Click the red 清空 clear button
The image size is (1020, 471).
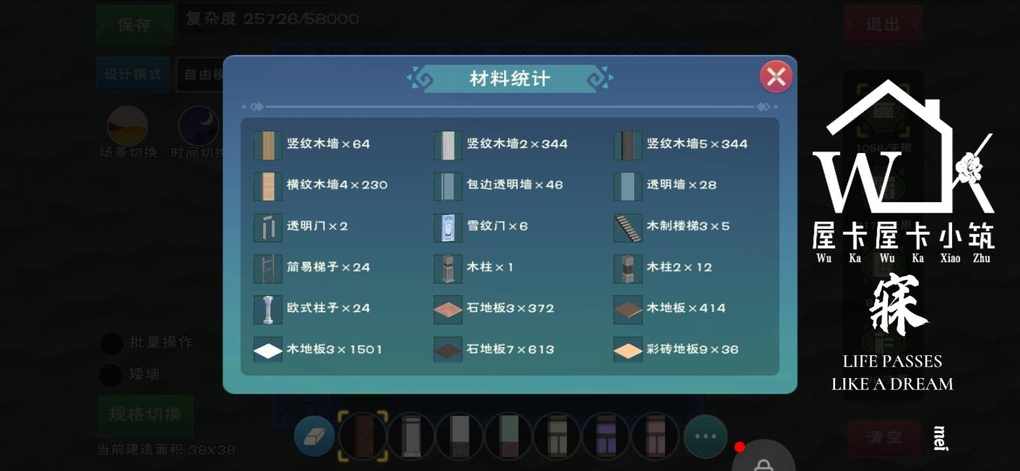click(x=883, y=437)
